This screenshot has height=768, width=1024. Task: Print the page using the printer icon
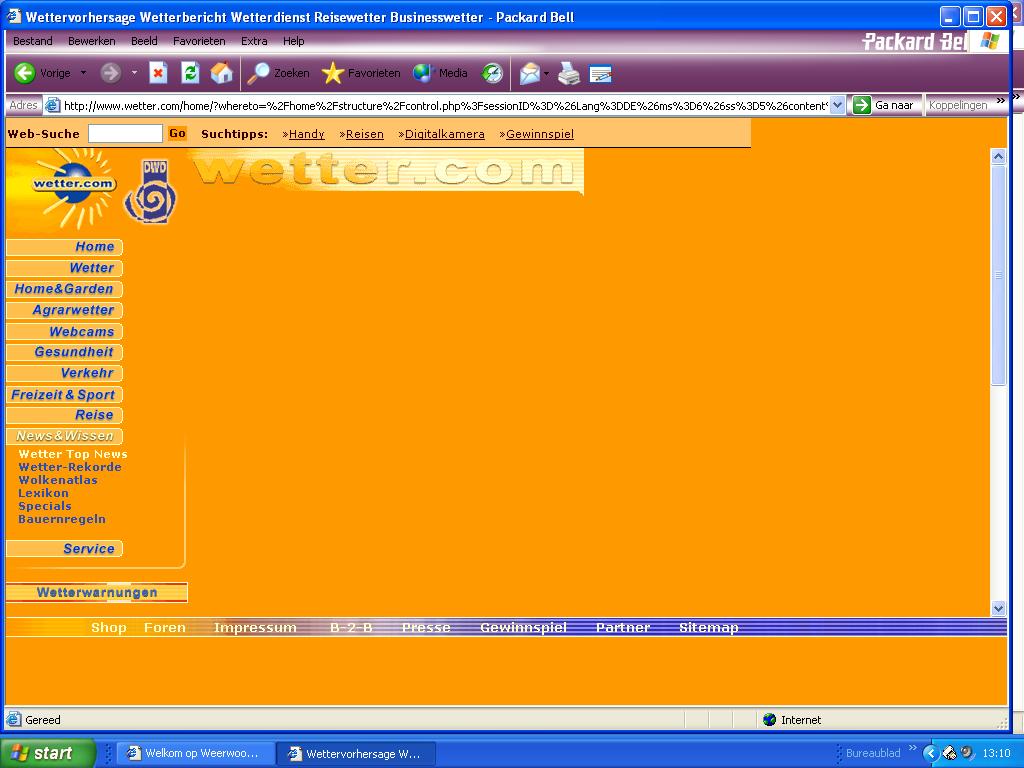coord(568,73)
